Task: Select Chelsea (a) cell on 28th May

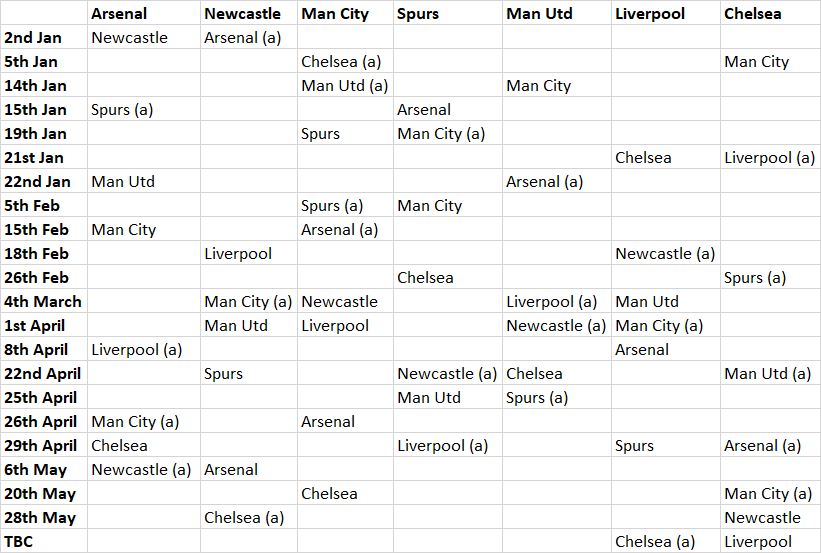Action: coord(249,517)
